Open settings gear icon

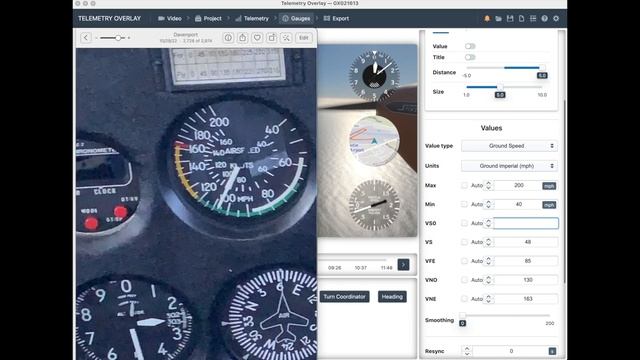(556, 18)
